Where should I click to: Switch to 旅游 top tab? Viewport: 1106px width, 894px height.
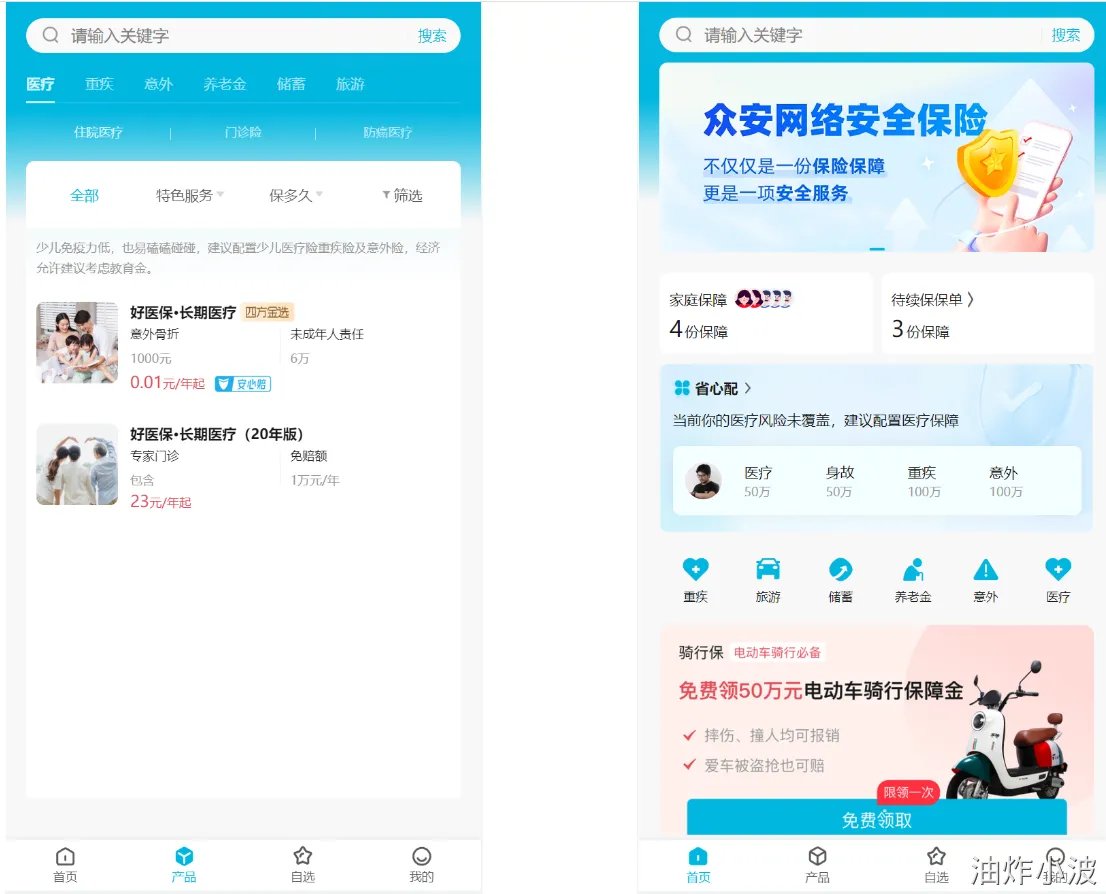350,84
